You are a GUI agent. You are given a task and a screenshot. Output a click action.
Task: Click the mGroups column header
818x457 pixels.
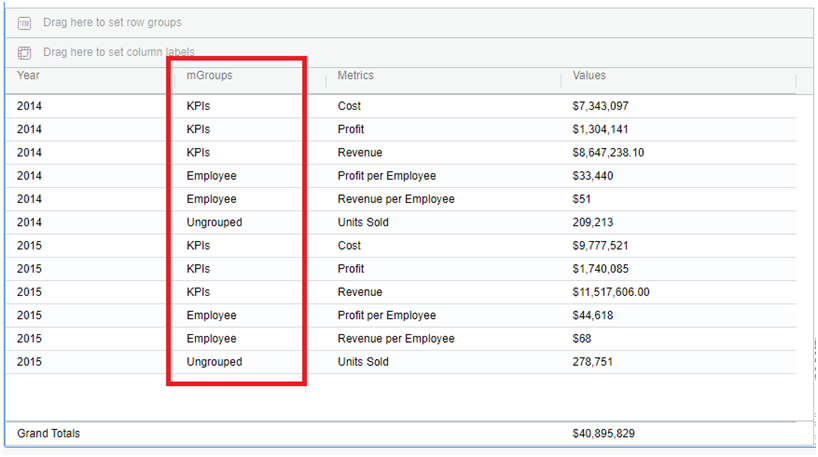click(209, 75)
